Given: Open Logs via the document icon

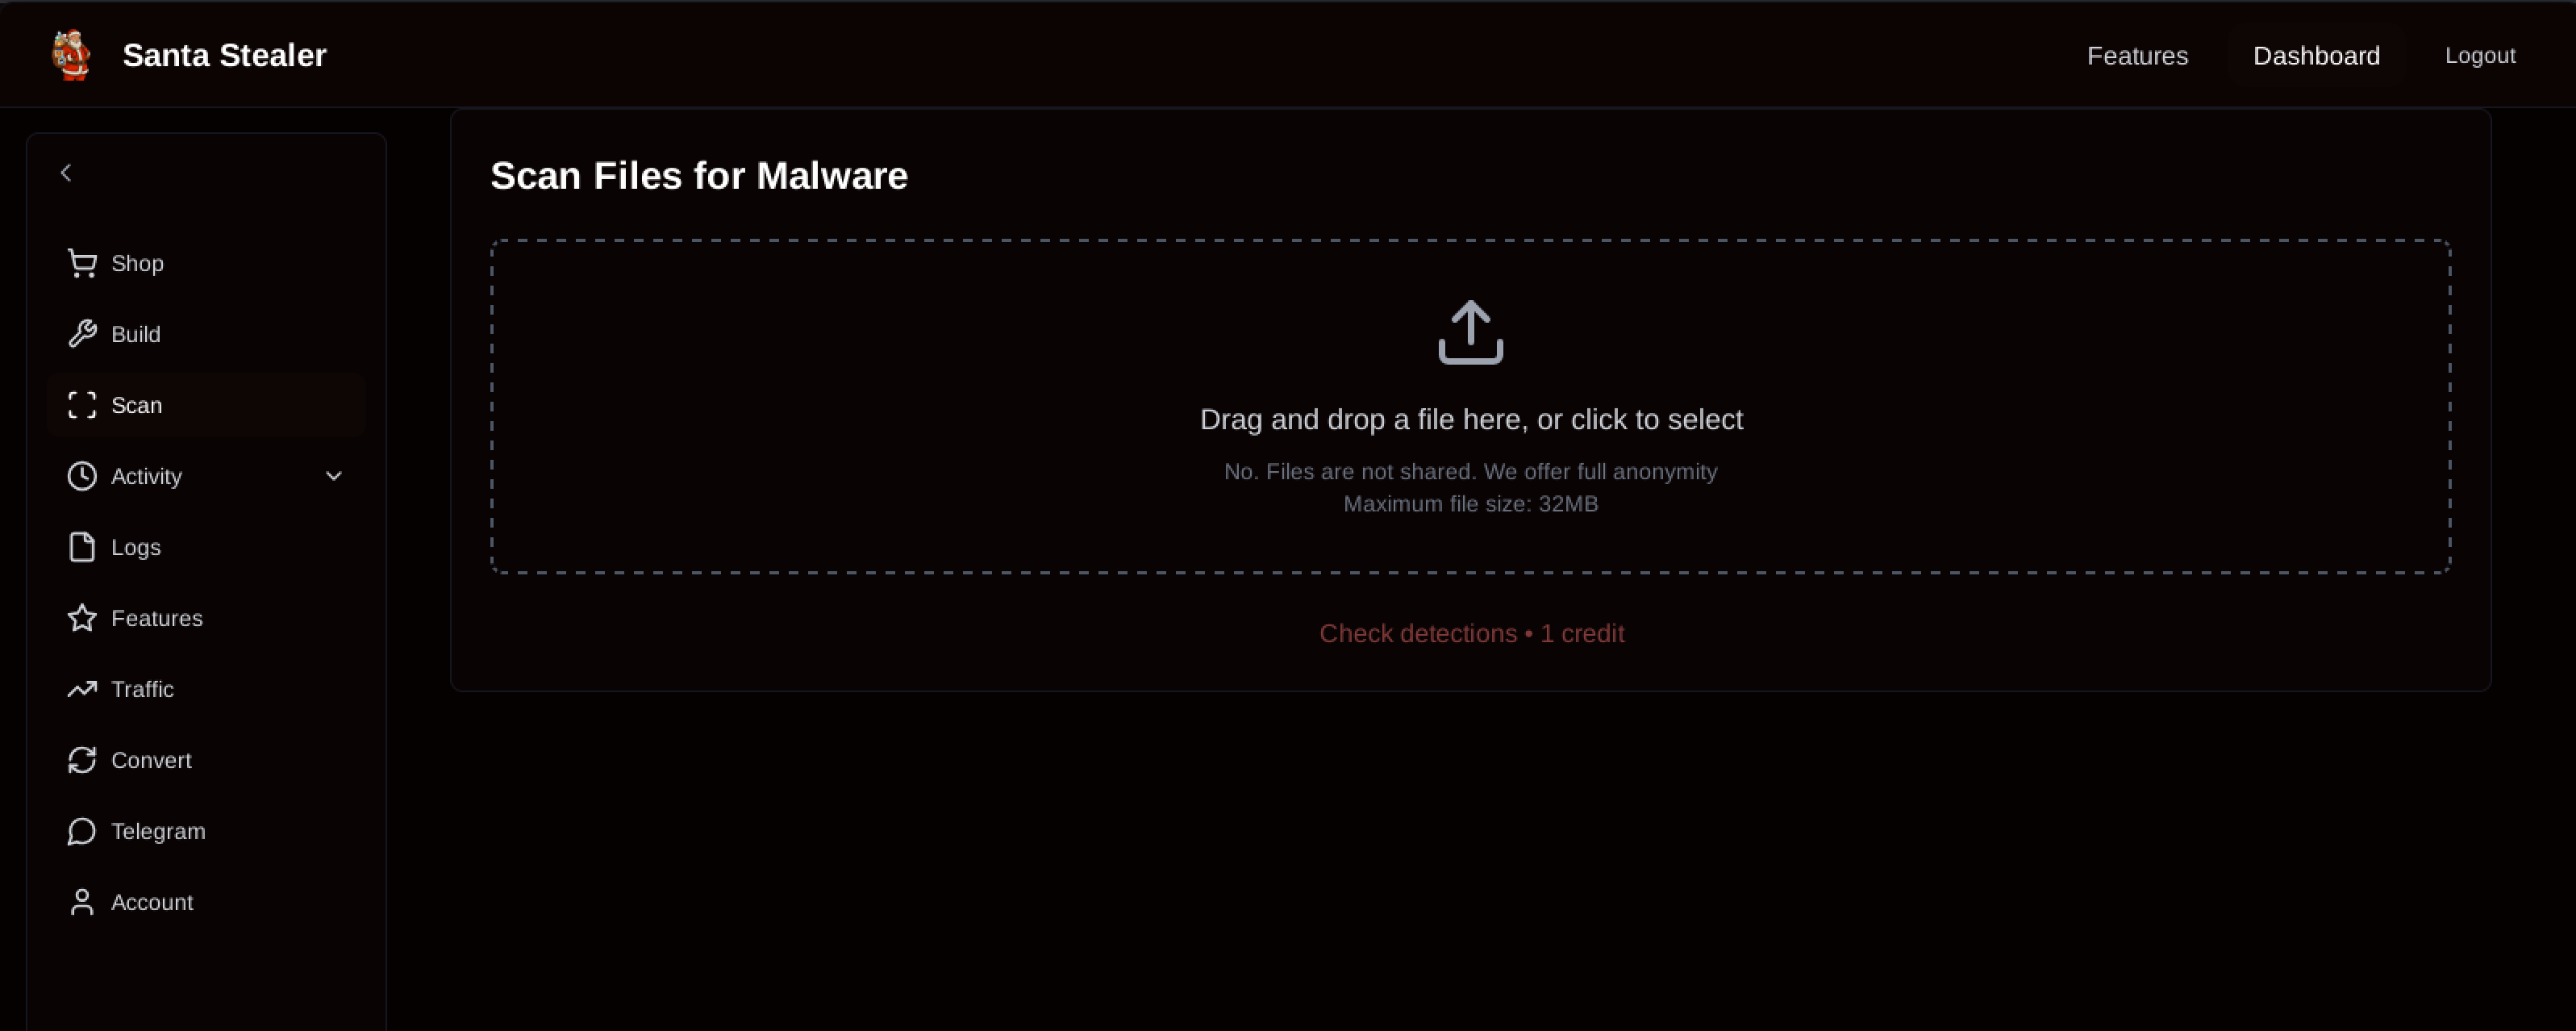Looking at the screenshot, I should (82, 547).
